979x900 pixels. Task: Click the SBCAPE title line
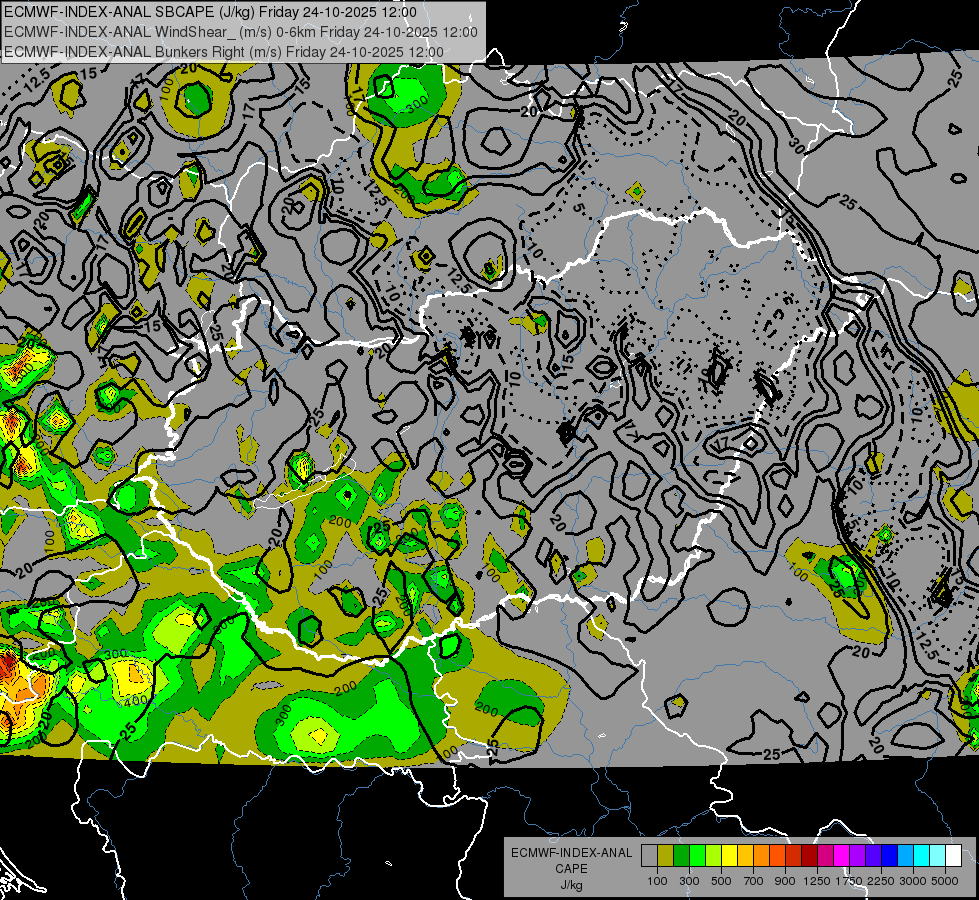tap(210, 12)
